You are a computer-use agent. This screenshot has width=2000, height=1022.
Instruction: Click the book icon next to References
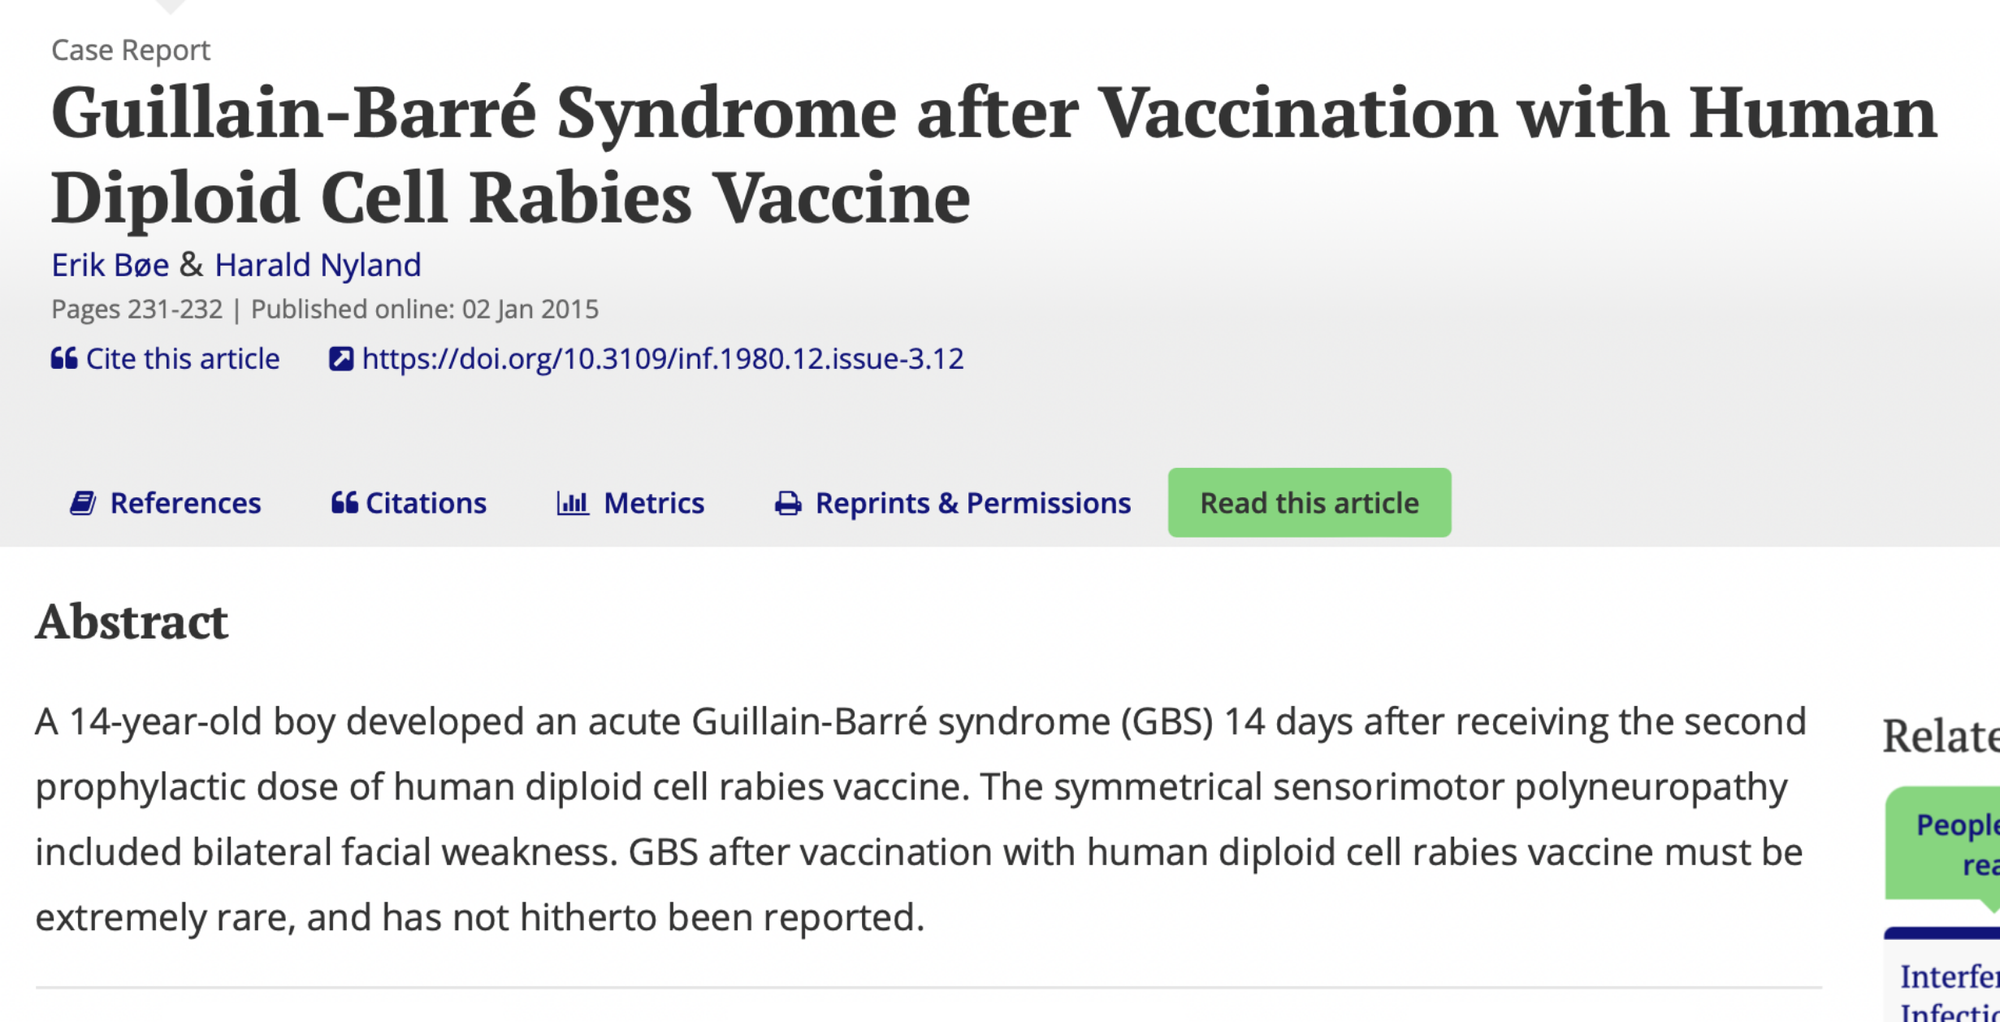pyautogui.click(x=83, y=503)
